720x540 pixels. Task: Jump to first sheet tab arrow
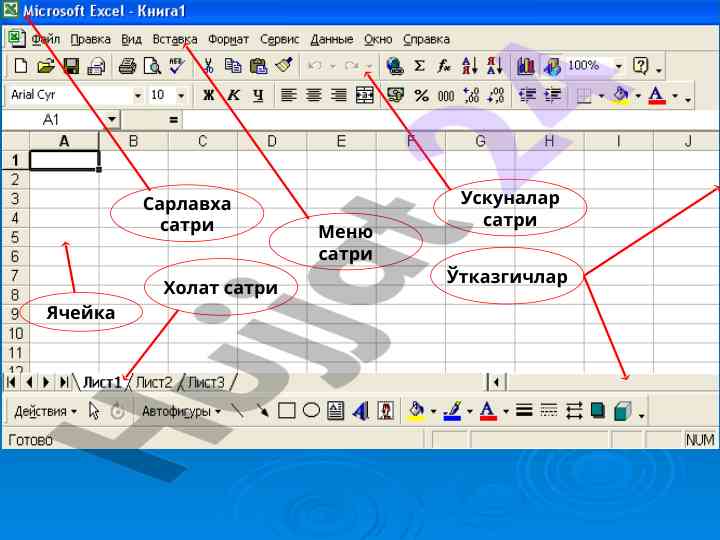point(11,382)
